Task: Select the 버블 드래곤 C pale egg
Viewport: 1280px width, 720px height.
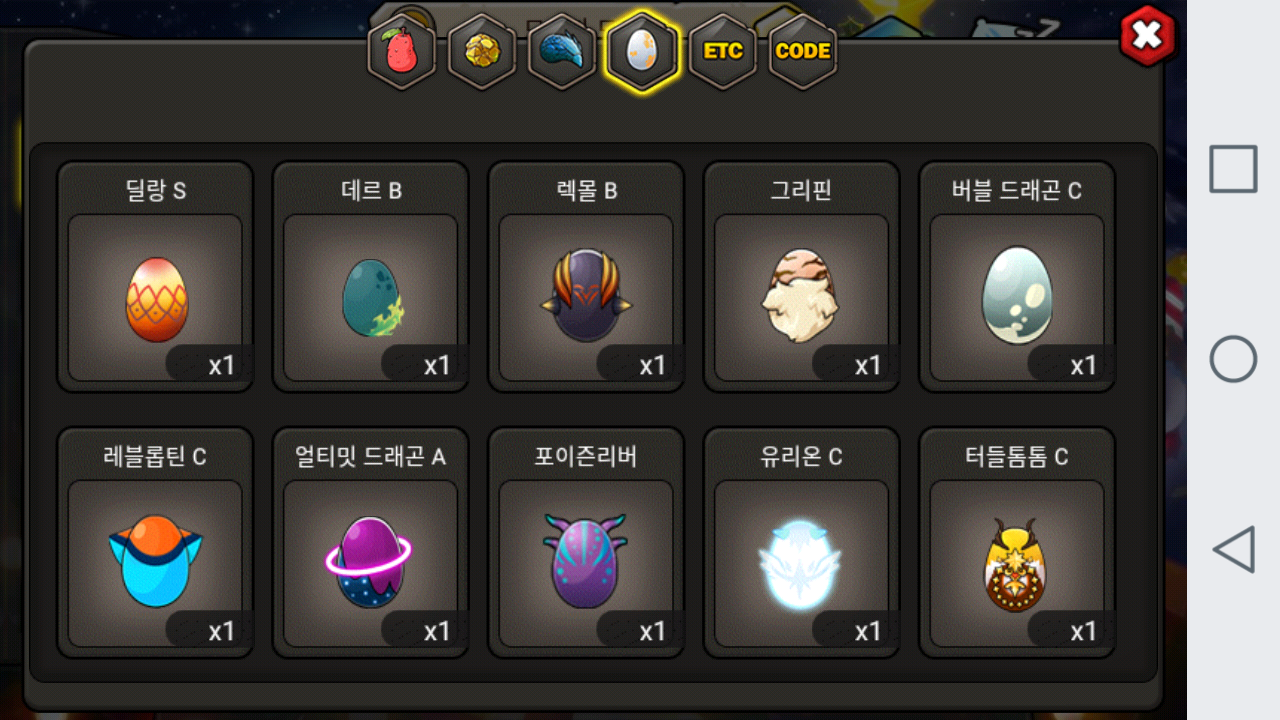Action: point(1017,277)
